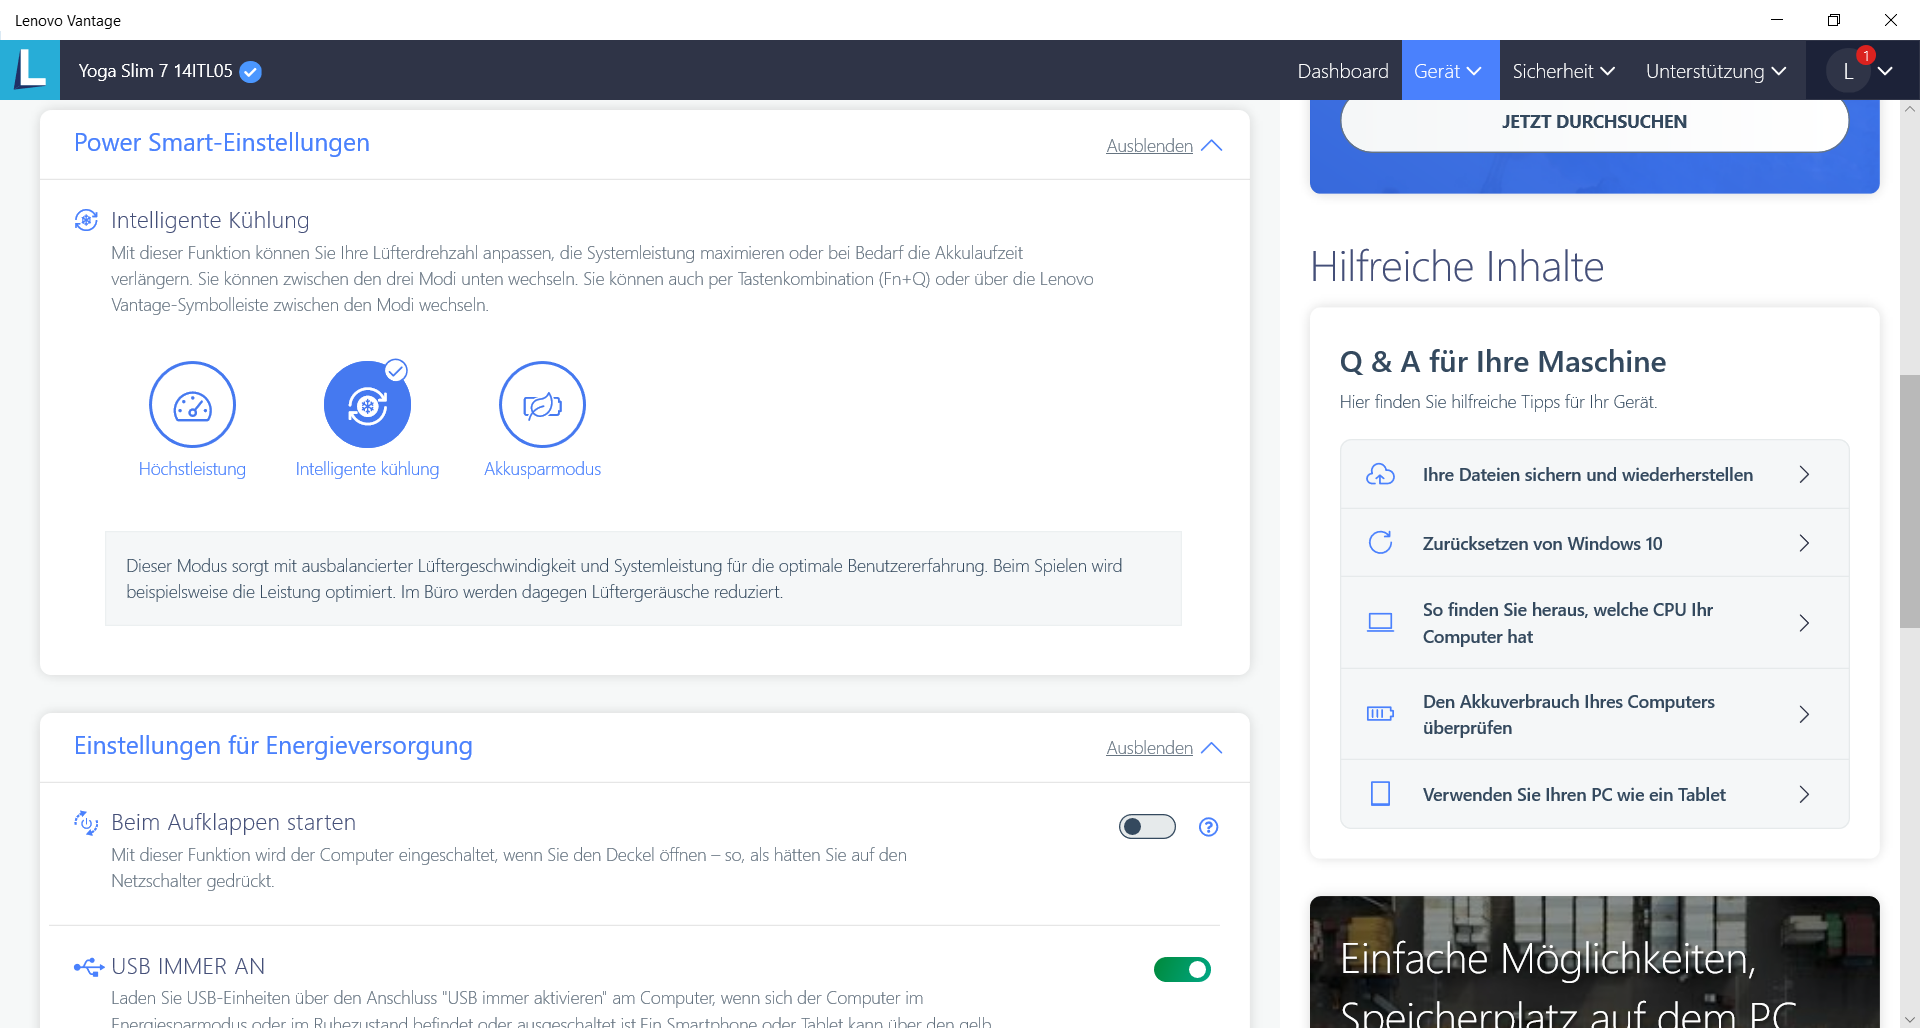Click the Power Smart-Einstellungen heading
This screenshot has height=1028, width=1920.
[222, 143]
